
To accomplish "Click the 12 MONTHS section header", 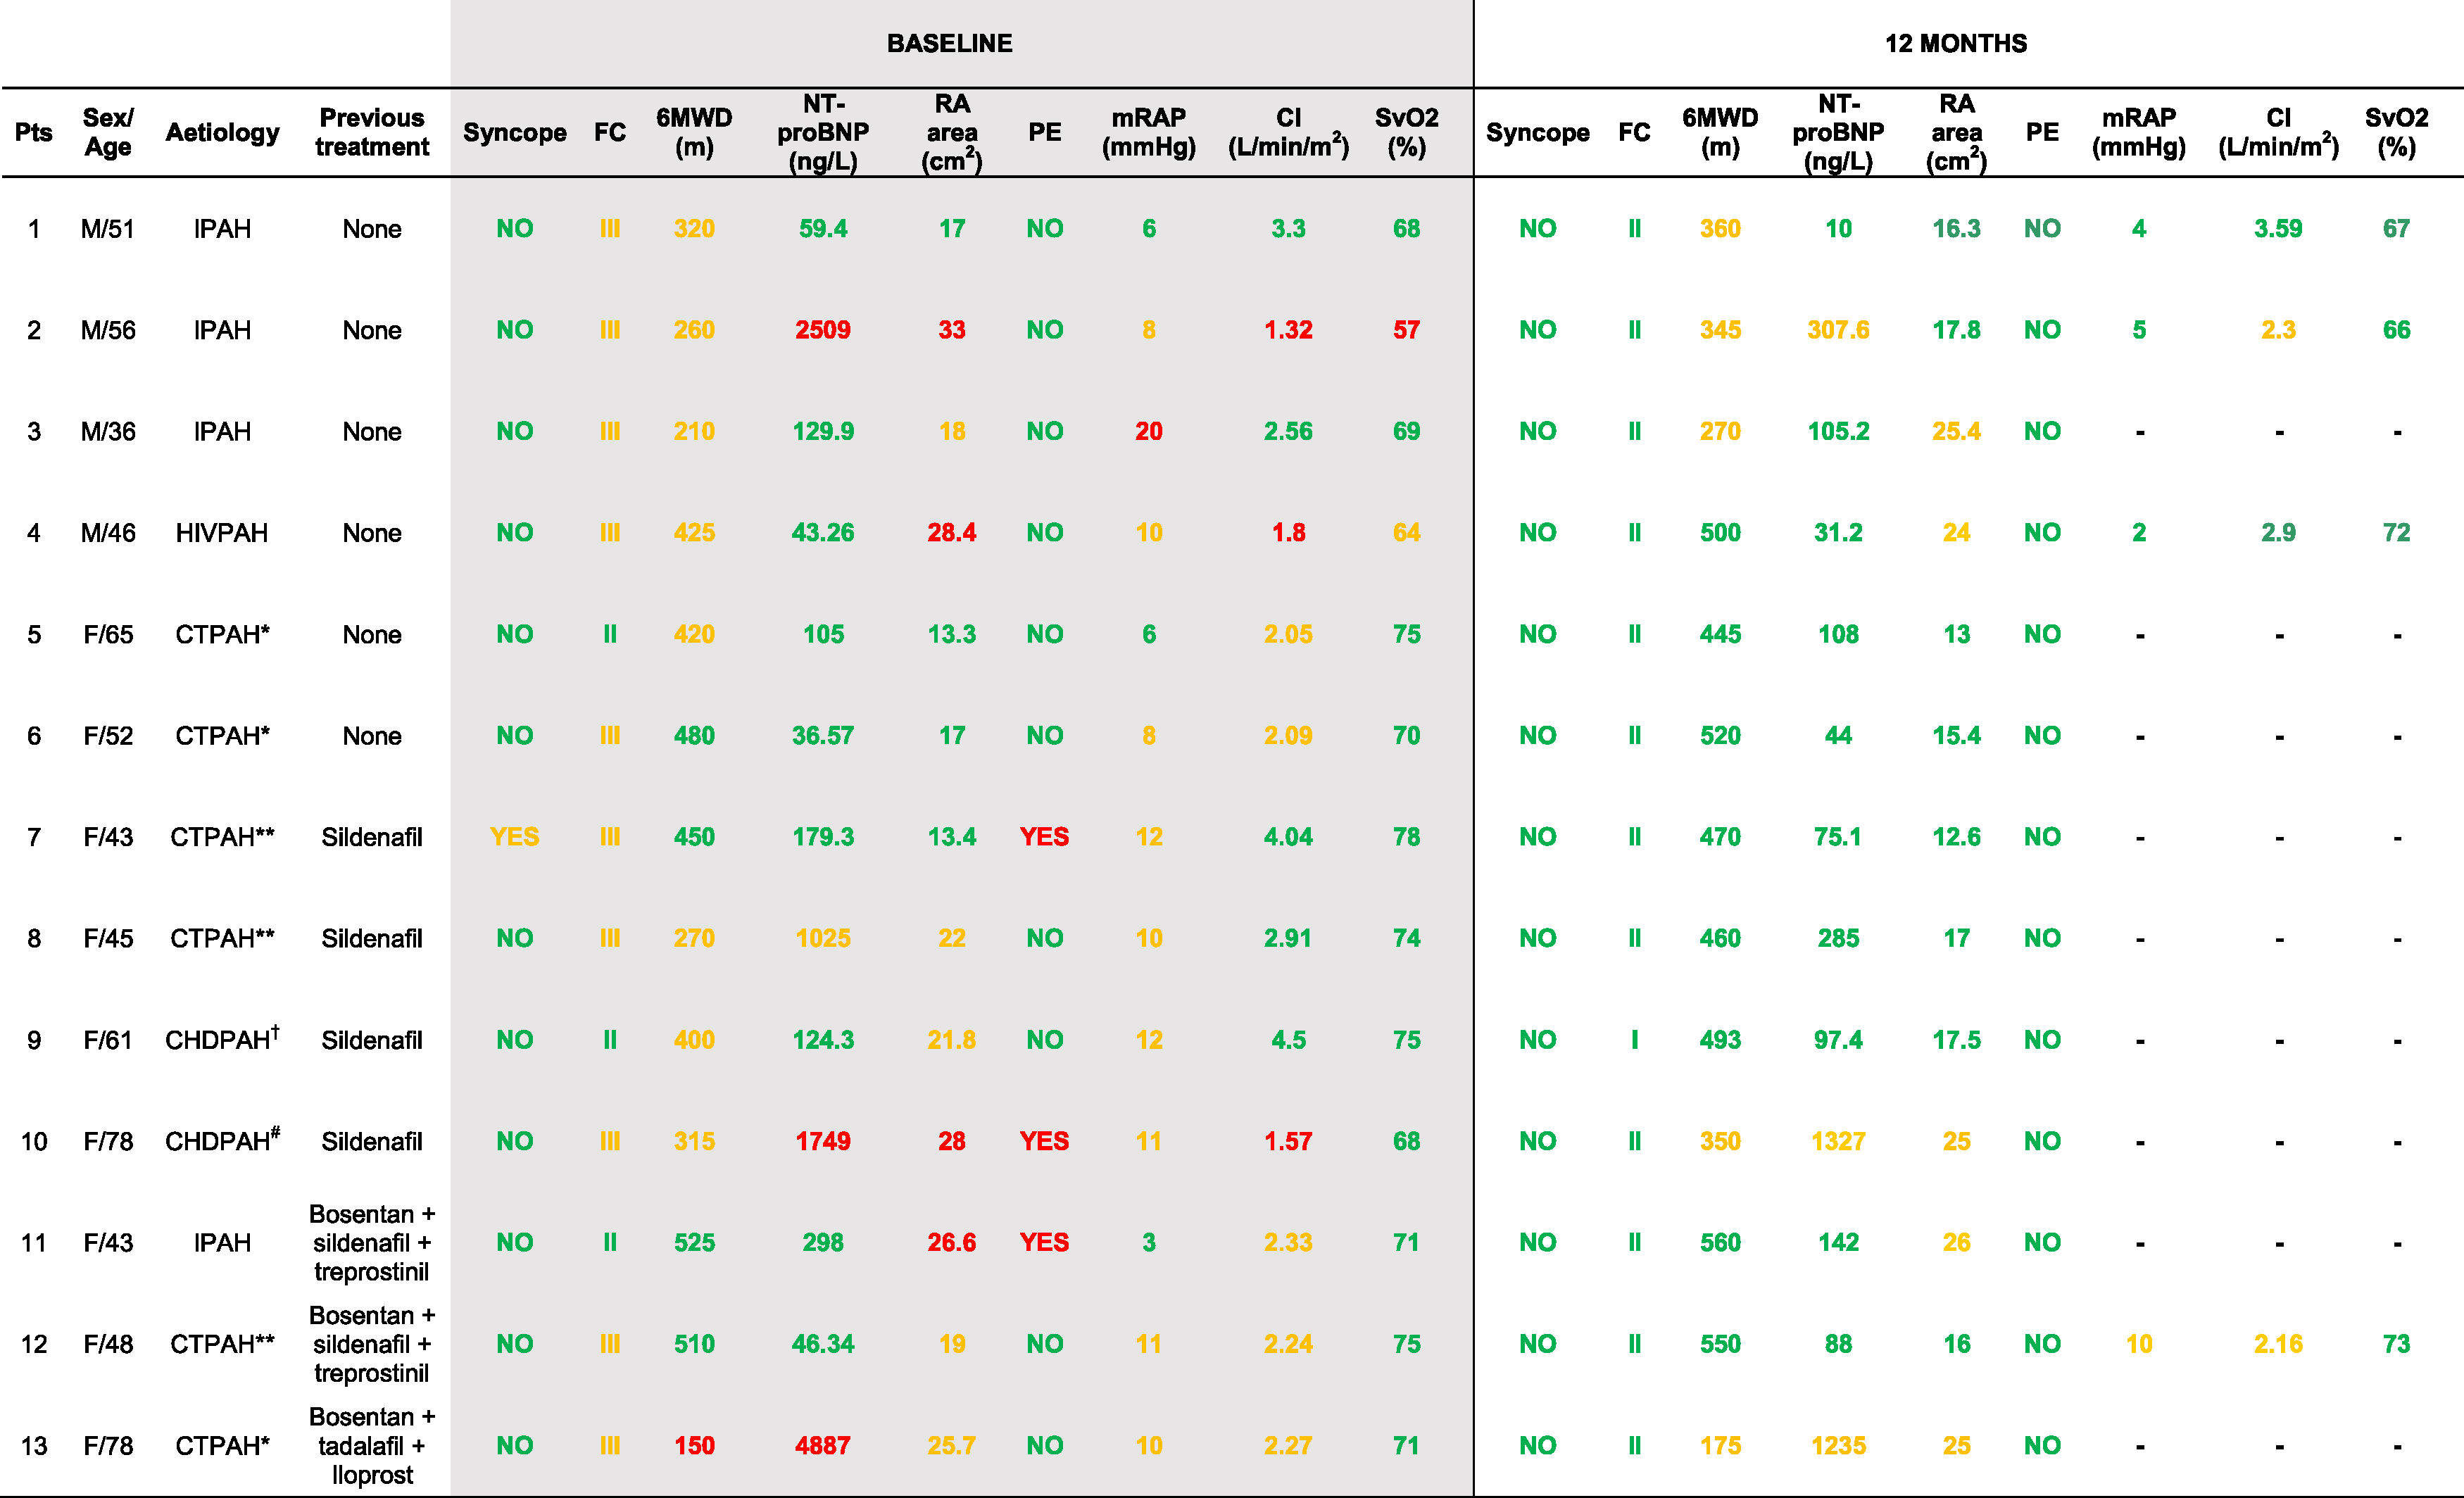I will pyautogui.click(x=1955, y=43).
